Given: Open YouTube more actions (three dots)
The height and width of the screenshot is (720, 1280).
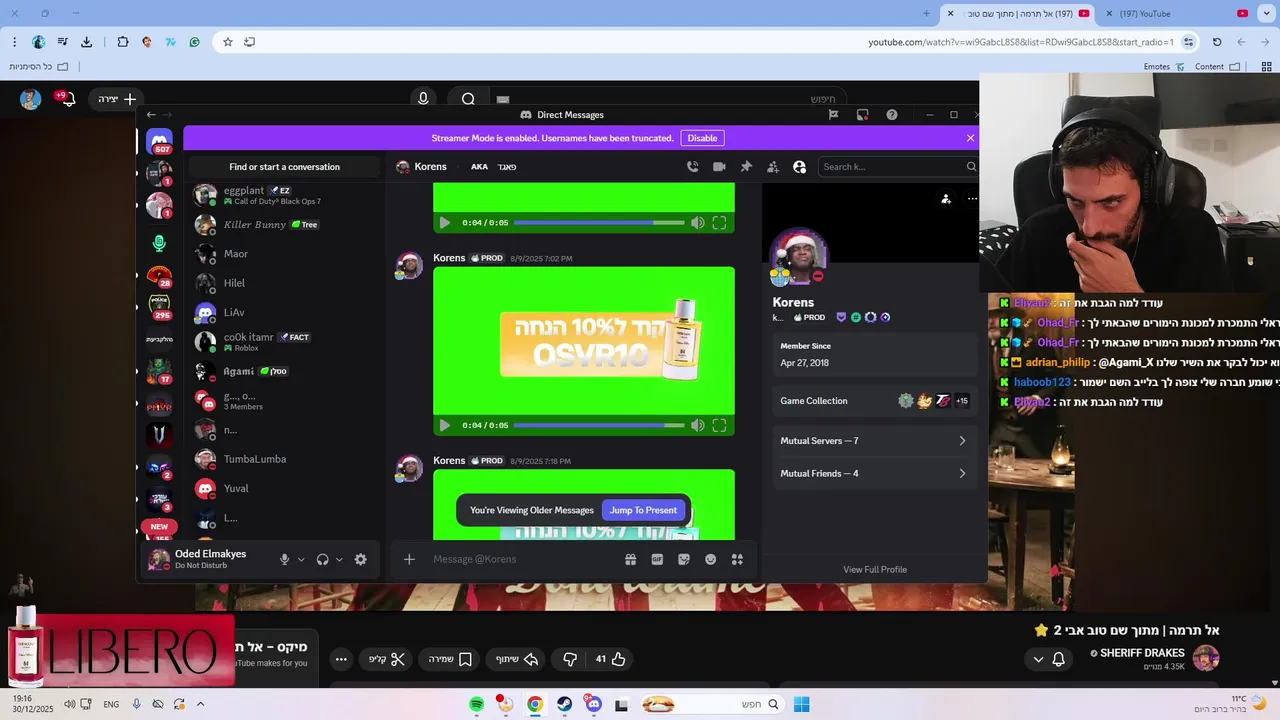Looking at the screenshot, I should [x=341, y=659].
